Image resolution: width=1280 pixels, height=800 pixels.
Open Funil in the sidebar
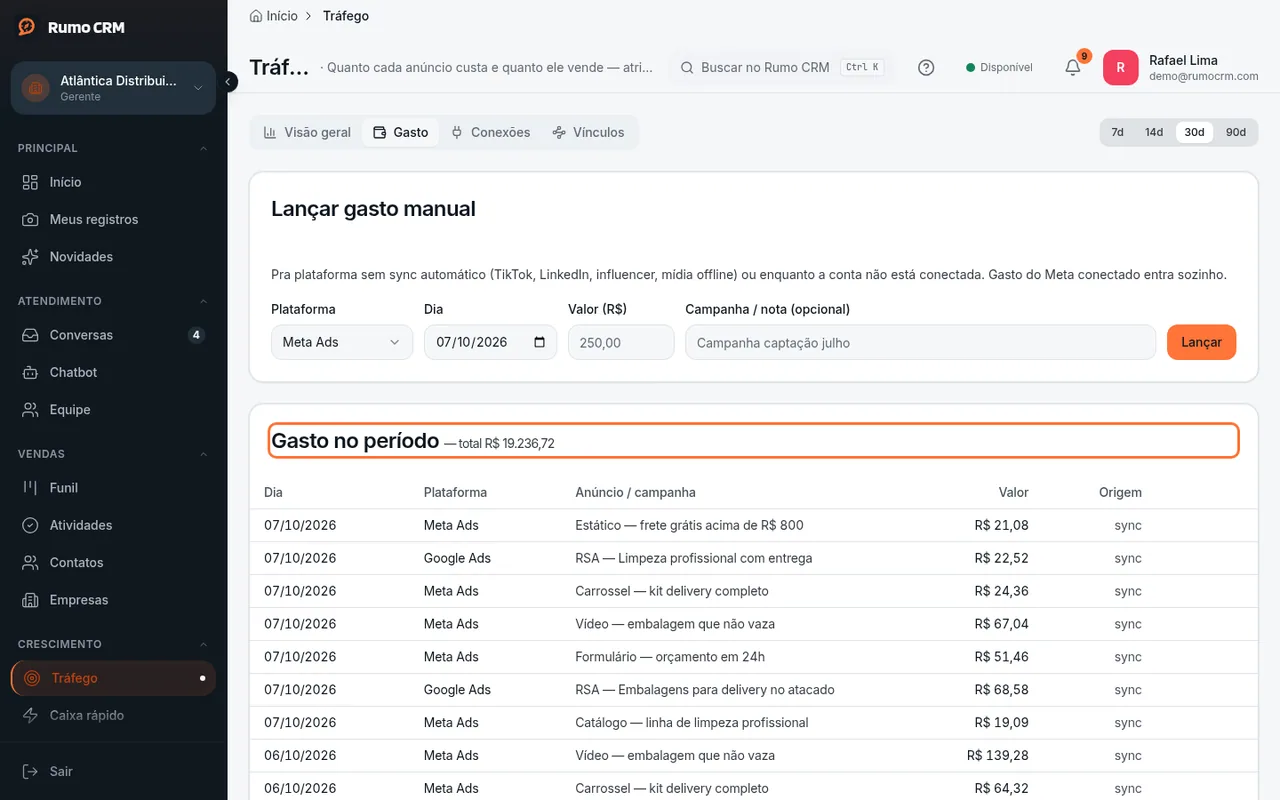pyautogui.click(x=113, y=488)
